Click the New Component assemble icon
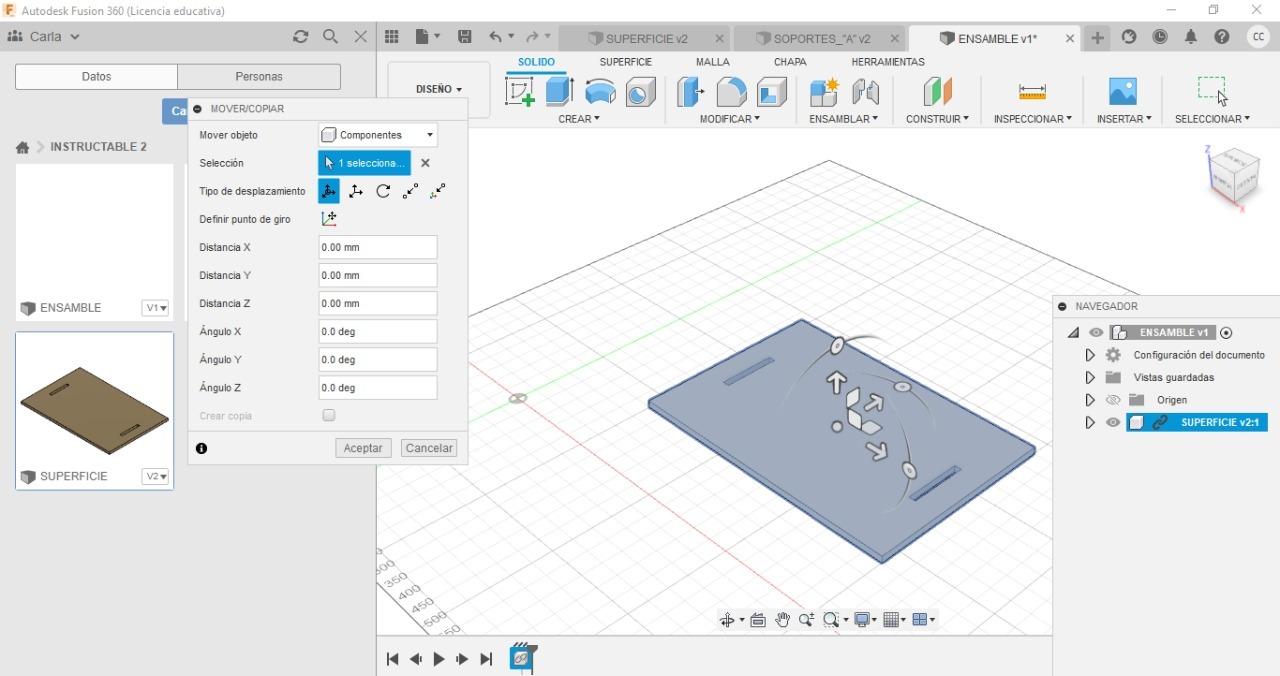Viewport: 1280px width, 676px height. click(824, 92)
